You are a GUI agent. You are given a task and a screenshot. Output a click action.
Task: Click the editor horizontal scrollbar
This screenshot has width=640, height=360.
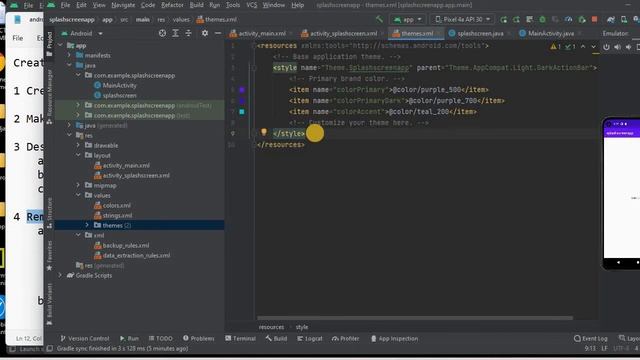pos(415,318)
